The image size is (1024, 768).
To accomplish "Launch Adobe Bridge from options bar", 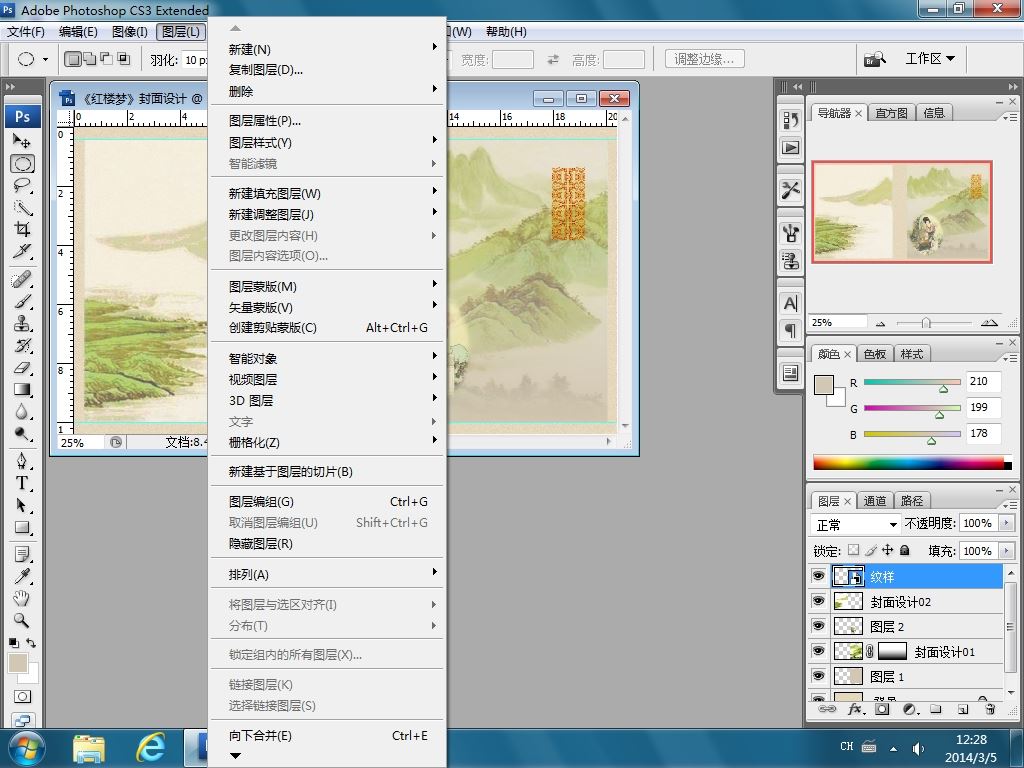I will (x=875, y=59).
